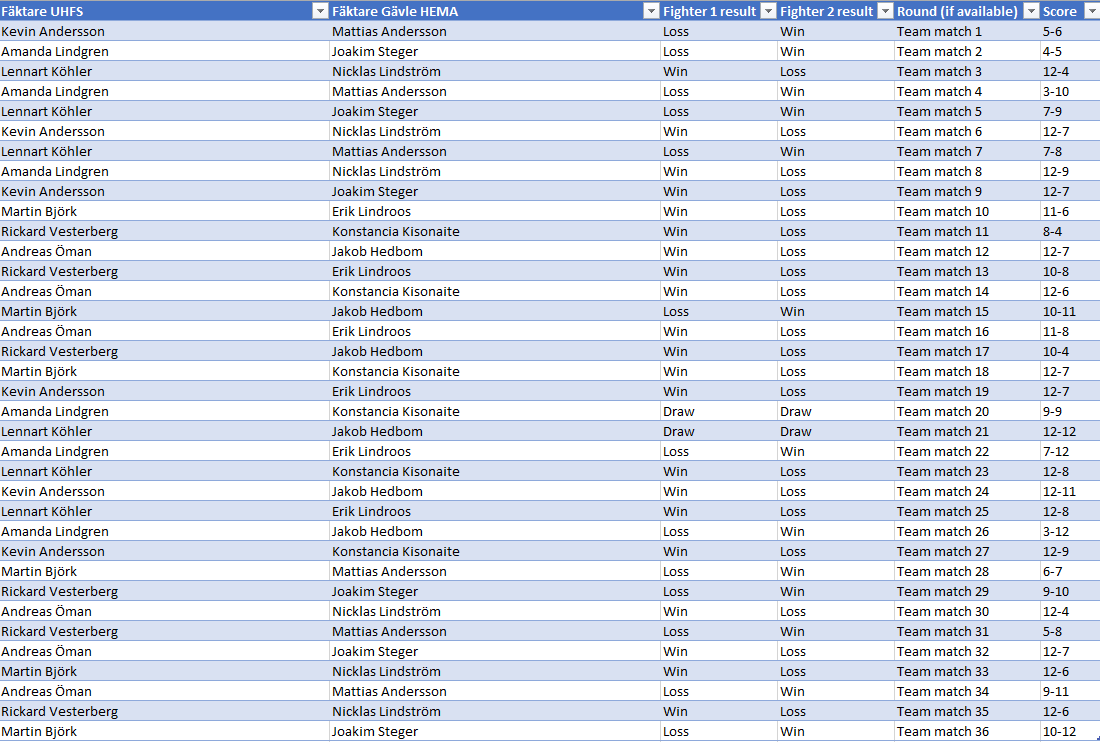Viewport: 1100px width, 742px height.
Task: Click the Fighter 2 Draw cell in Team match 21 row
Action: [x=836, y=431]
